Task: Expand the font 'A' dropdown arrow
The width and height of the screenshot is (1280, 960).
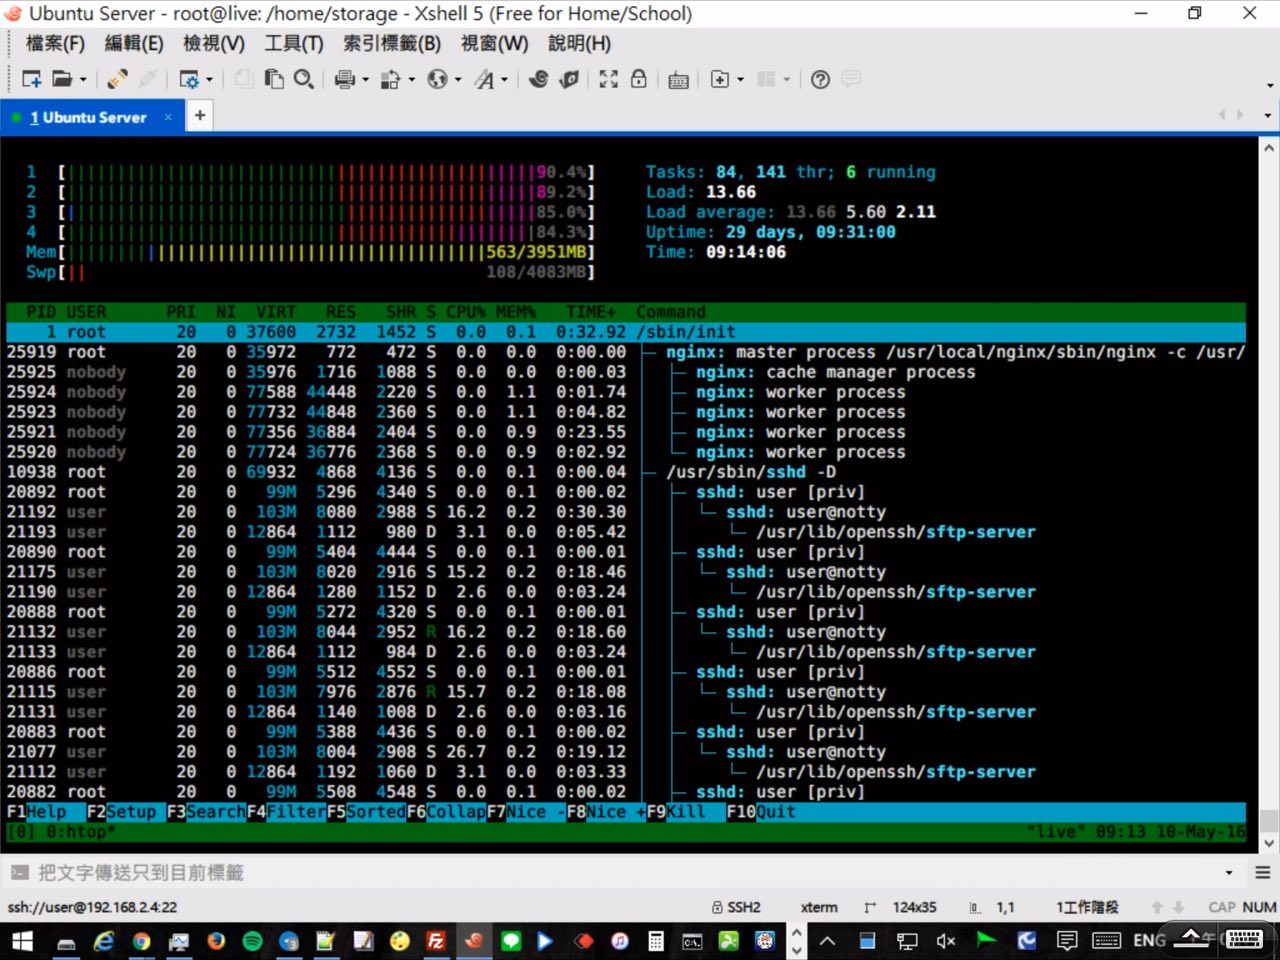Action: (x=504, y=80)
